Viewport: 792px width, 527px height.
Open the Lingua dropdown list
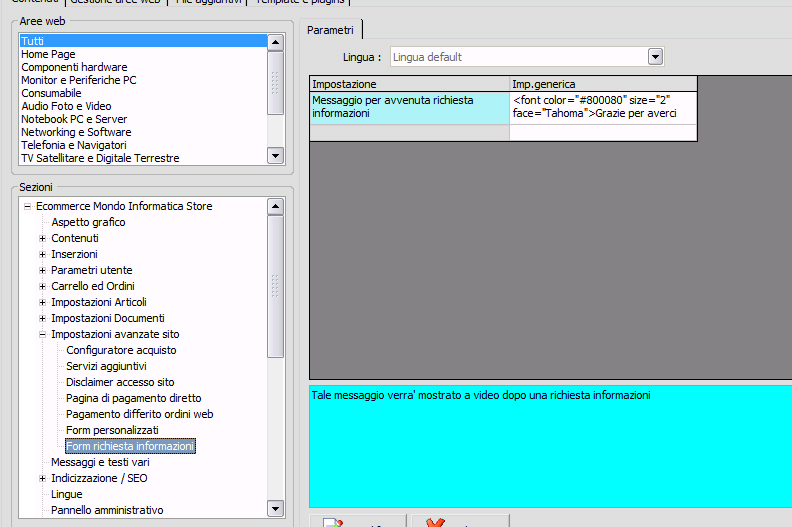pos(655,57)
